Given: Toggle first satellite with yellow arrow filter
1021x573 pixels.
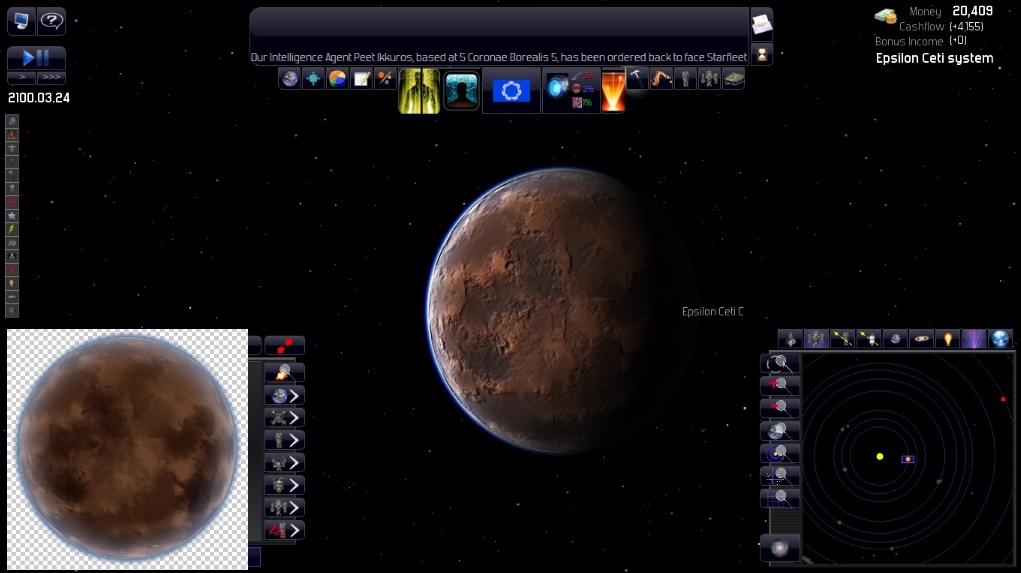Looking at the screenshot, I should (x=843, y=339).
